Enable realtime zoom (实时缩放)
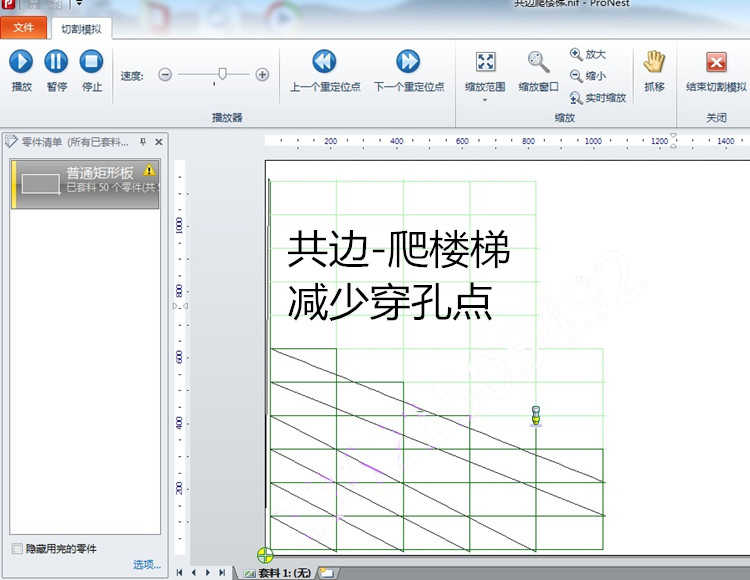The width and height of the screenshot is (750, 580). 597,98
